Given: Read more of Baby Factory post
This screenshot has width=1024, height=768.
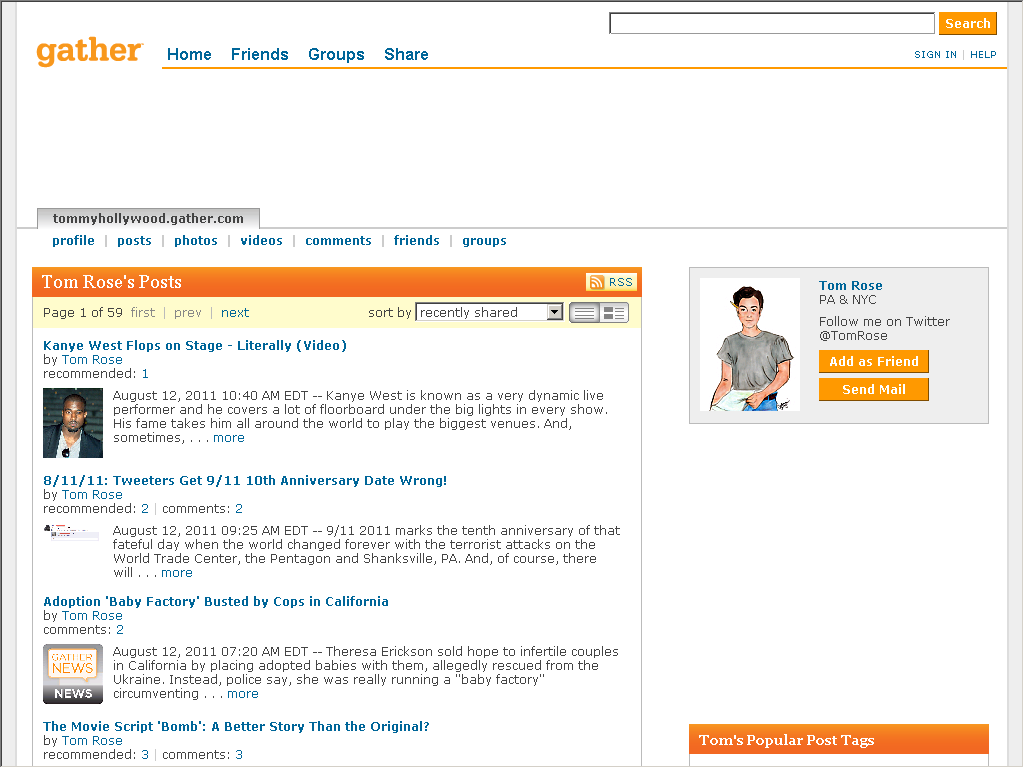Looking at the screenshot, I should [243, 694].
